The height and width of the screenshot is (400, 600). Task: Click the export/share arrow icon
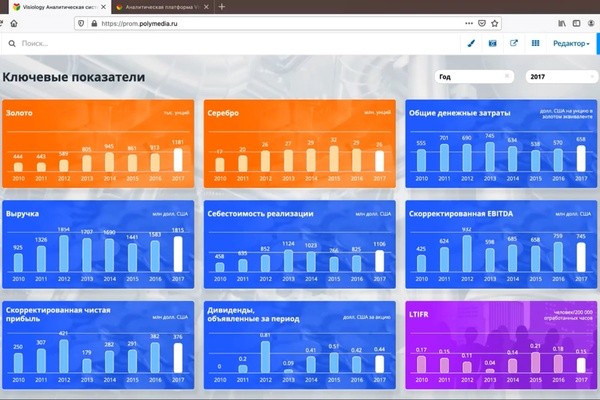pyautogui.click(x=514, y=44)
